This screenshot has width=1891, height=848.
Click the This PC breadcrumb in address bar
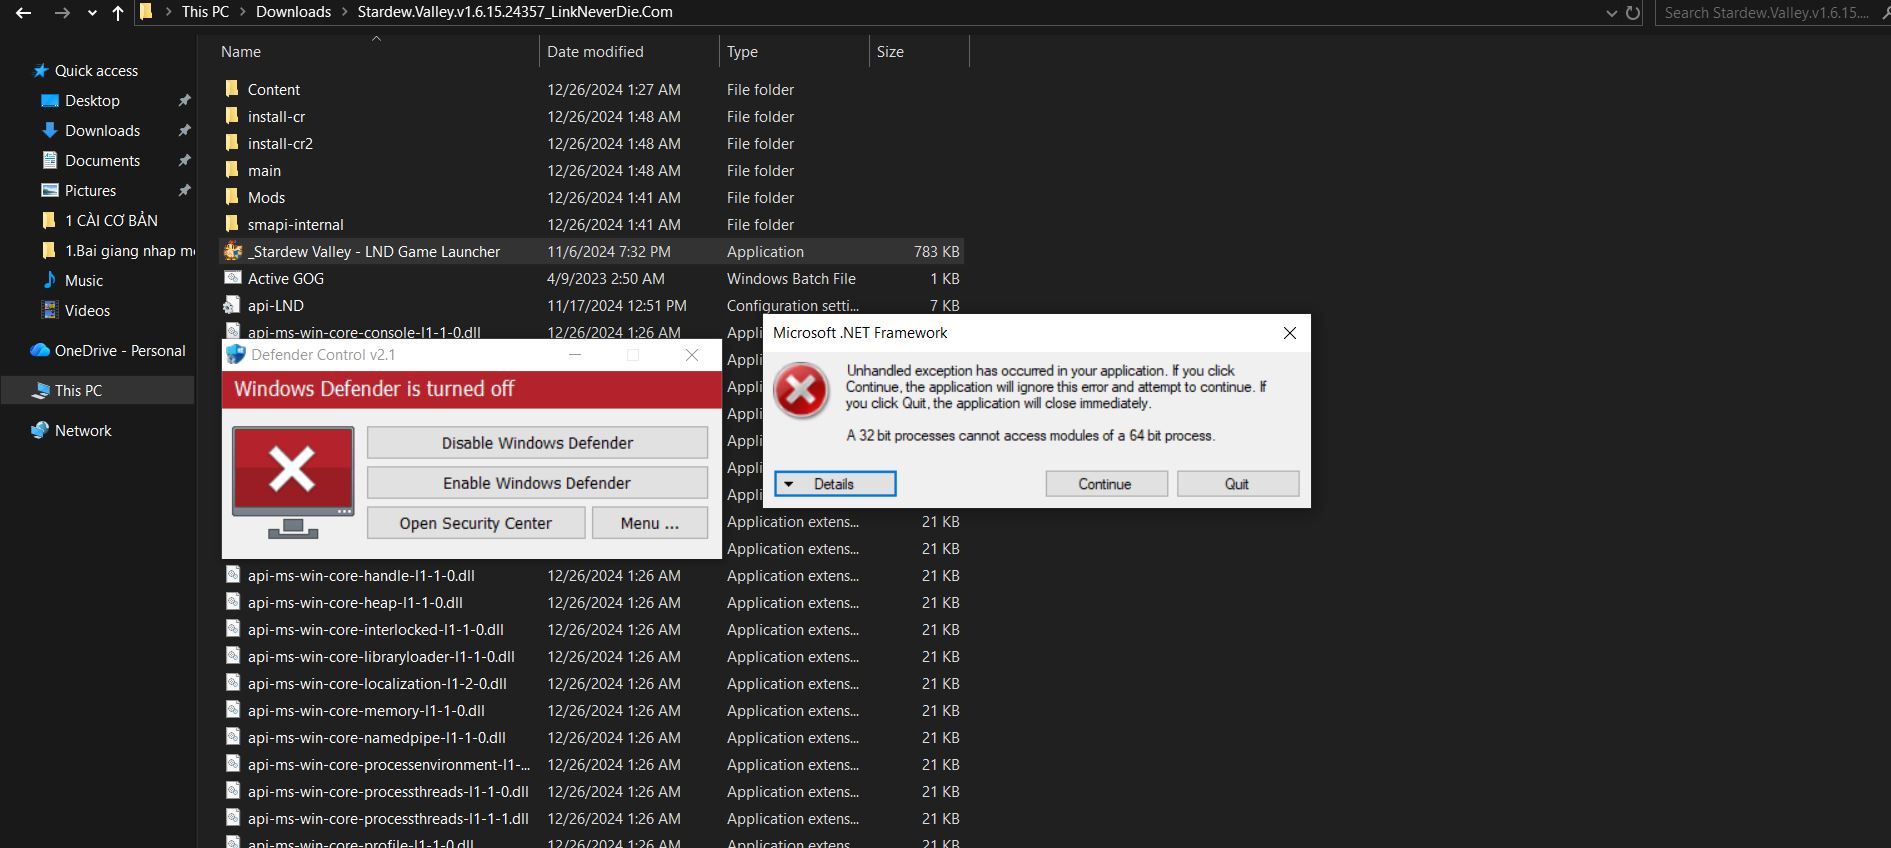pos(205,12)
